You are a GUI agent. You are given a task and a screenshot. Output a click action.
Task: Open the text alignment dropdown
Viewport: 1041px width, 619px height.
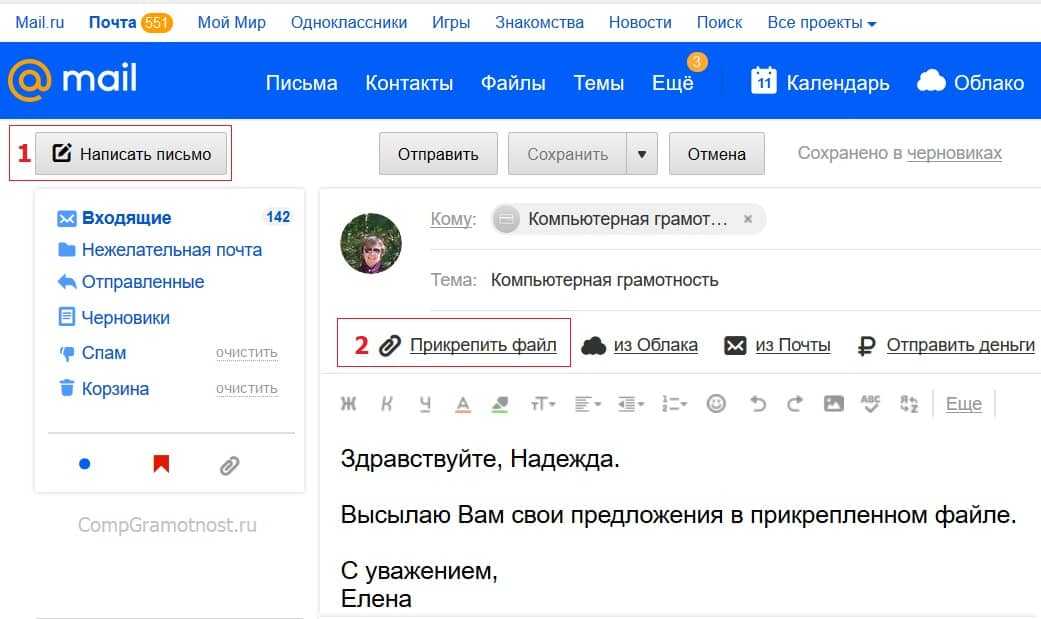pos(588,403)
